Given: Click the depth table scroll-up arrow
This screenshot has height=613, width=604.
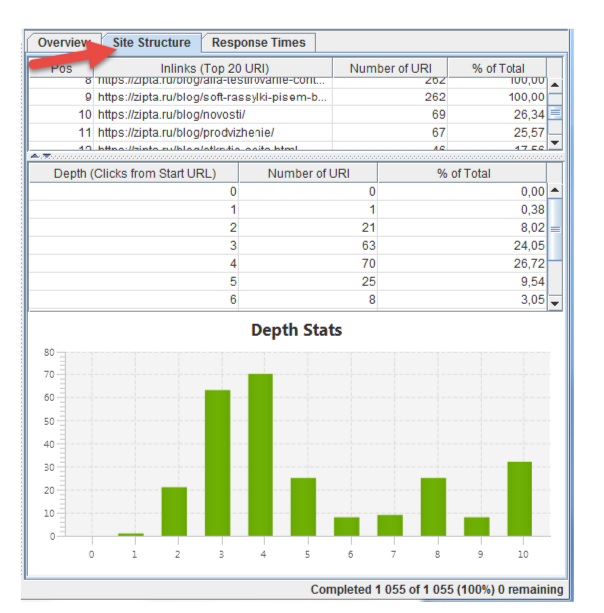Looking at the screenshot, I should [555, 190].
